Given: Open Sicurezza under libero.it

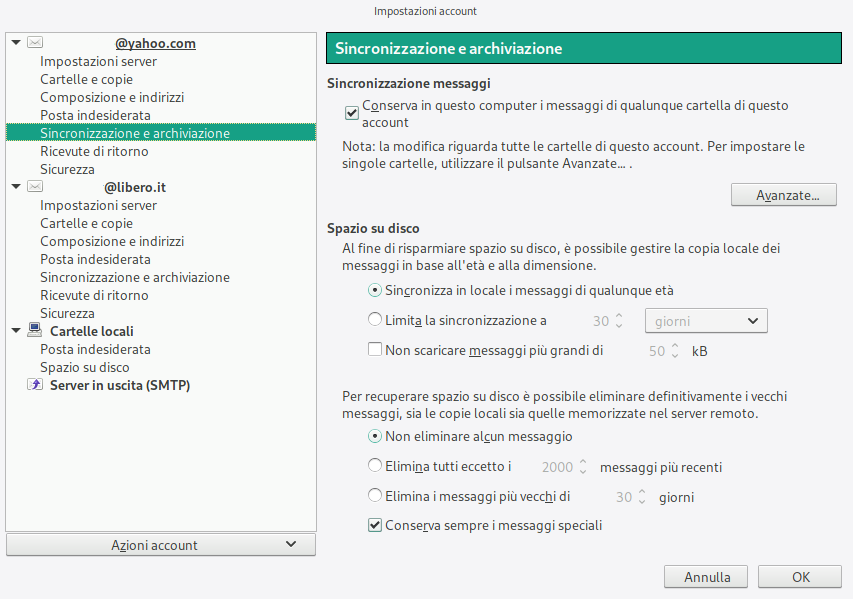Looking at the screenshot, I should [x=67, y=313].
